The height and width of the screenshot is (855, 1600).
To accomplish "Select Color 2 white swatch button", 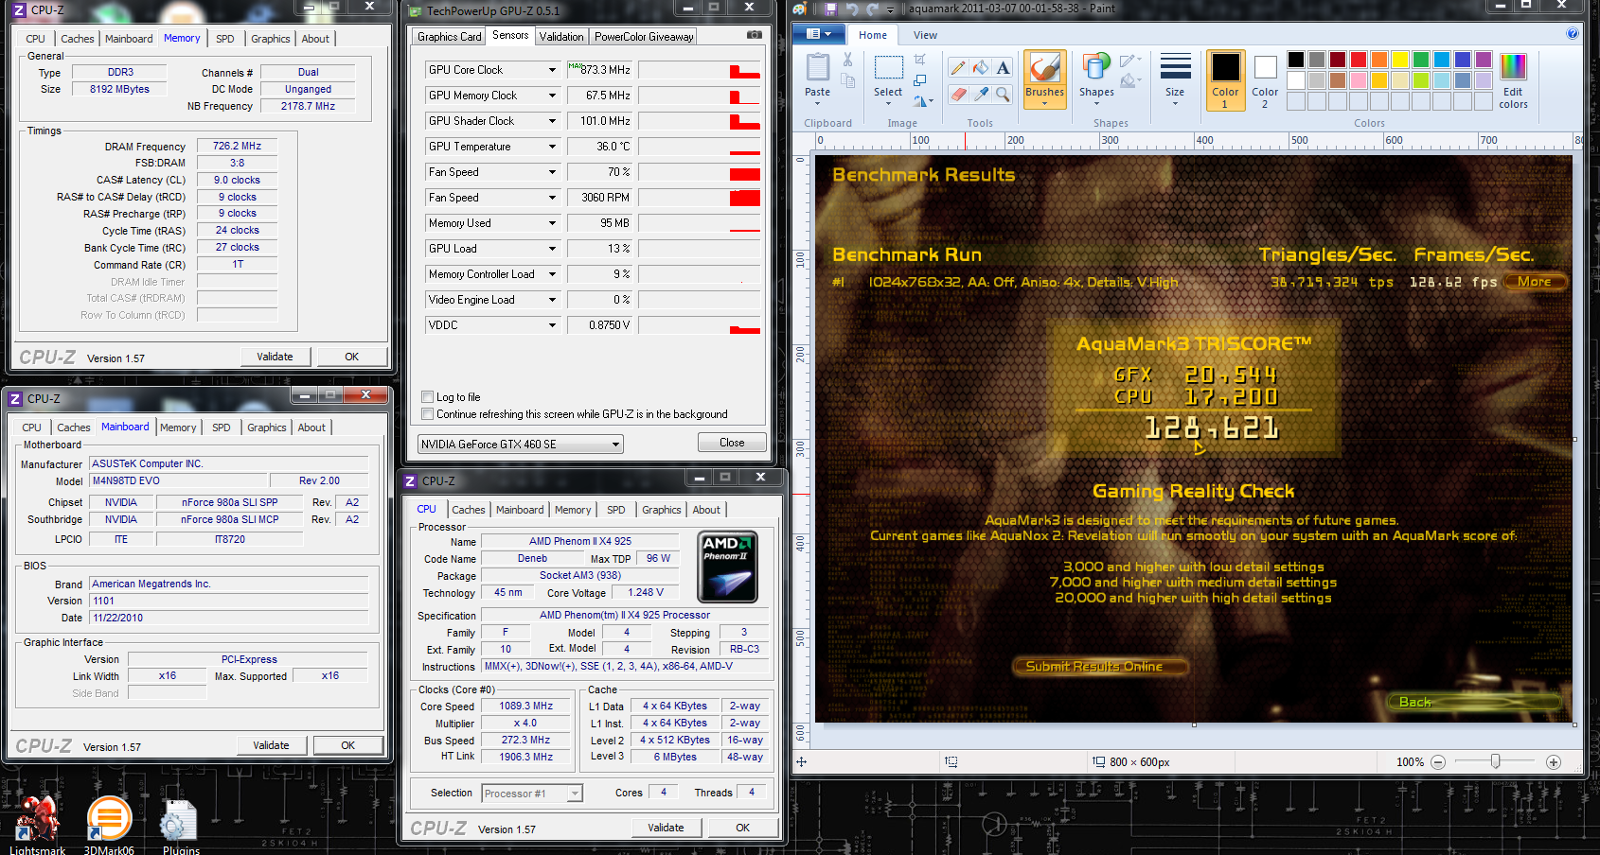I will click(1265, 80).
